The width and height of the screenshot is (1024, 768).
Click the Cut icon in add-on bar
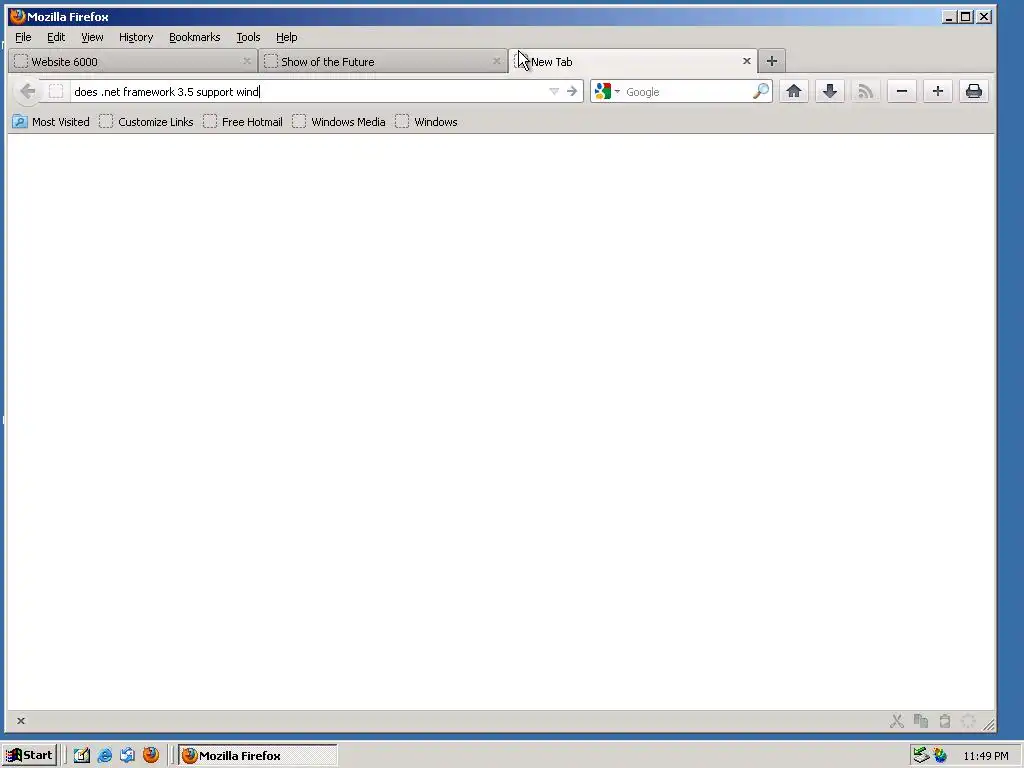897,721
